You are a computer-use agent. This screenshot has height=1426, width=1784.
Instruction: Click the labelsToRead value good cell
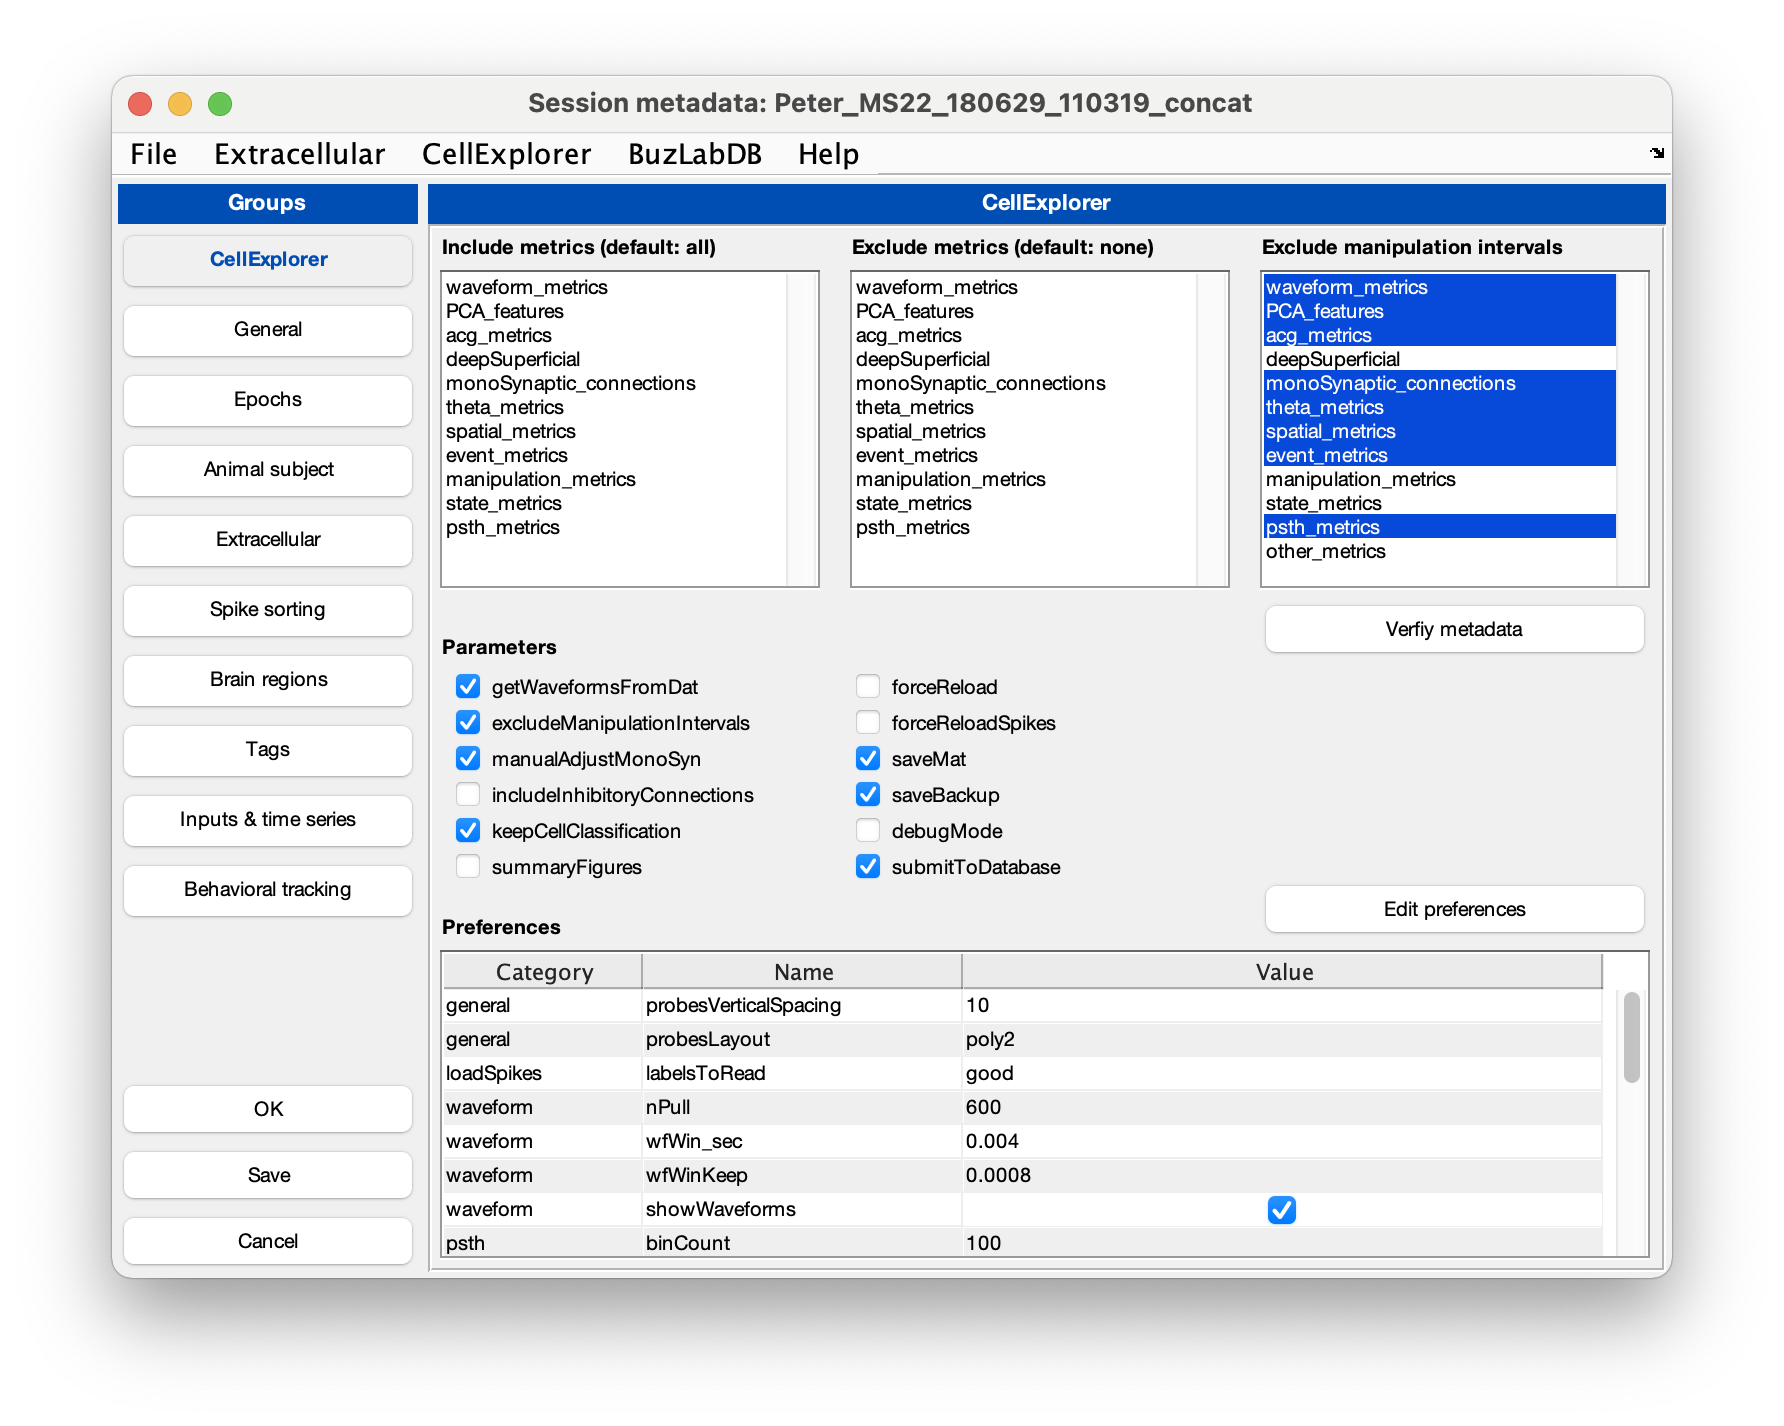[x=1282, y=1073]
